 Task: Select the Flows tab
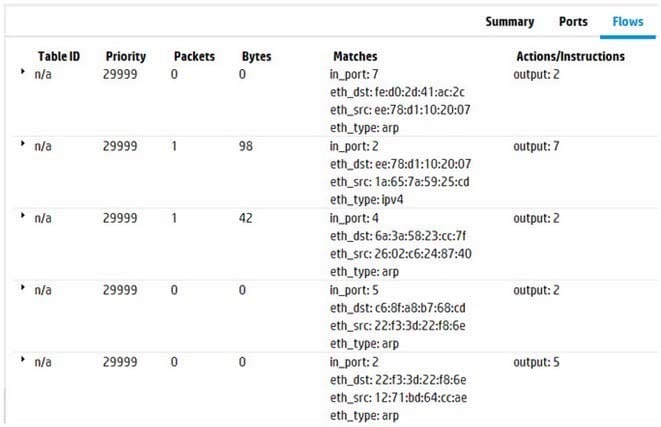[629, 21]
